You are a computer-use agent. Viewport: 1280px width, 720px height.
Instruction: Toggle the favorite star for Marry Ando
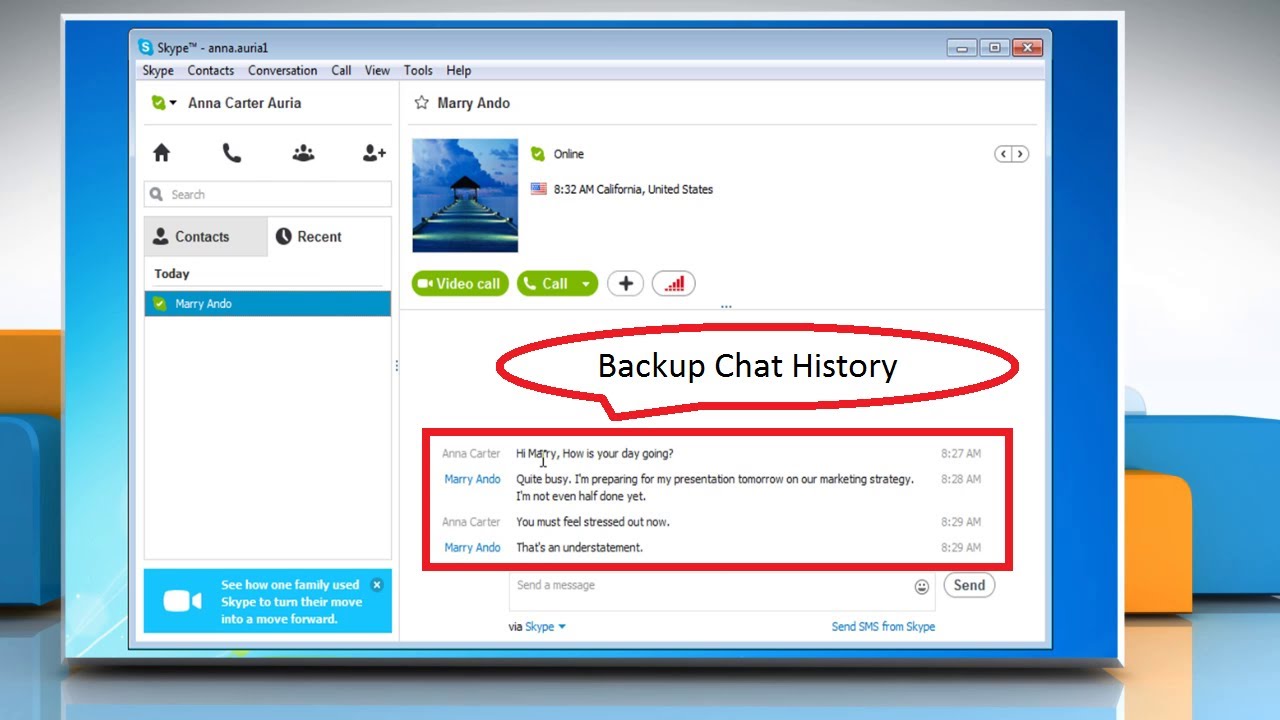tap(421, 103)
